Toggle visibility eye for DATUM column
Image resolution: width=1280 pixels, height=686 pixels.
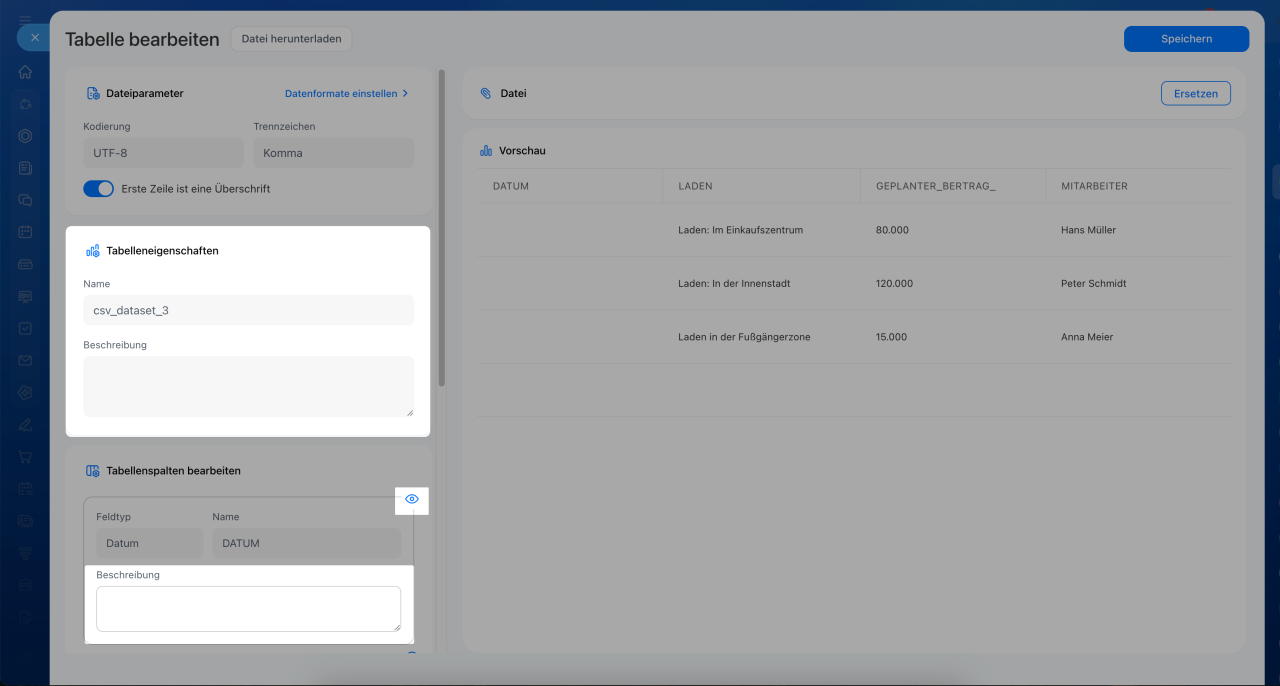click(411, 499)
